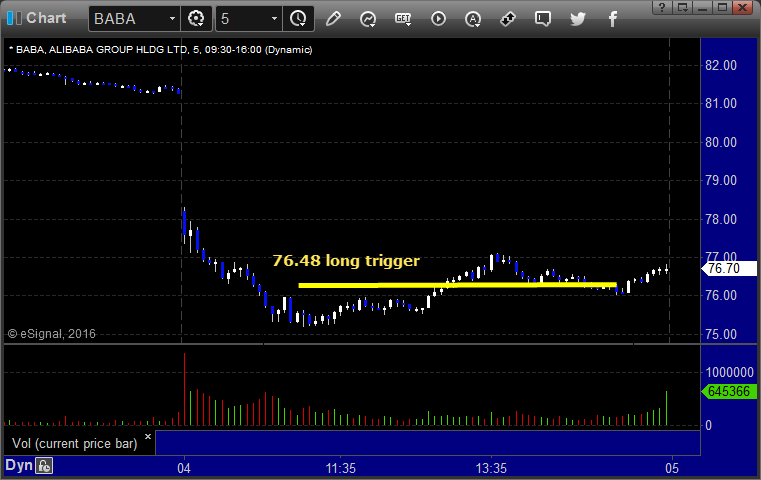Click the 11:35 time axis label
Viewport: 761px width, 480px height.
[x=341, y=468]
